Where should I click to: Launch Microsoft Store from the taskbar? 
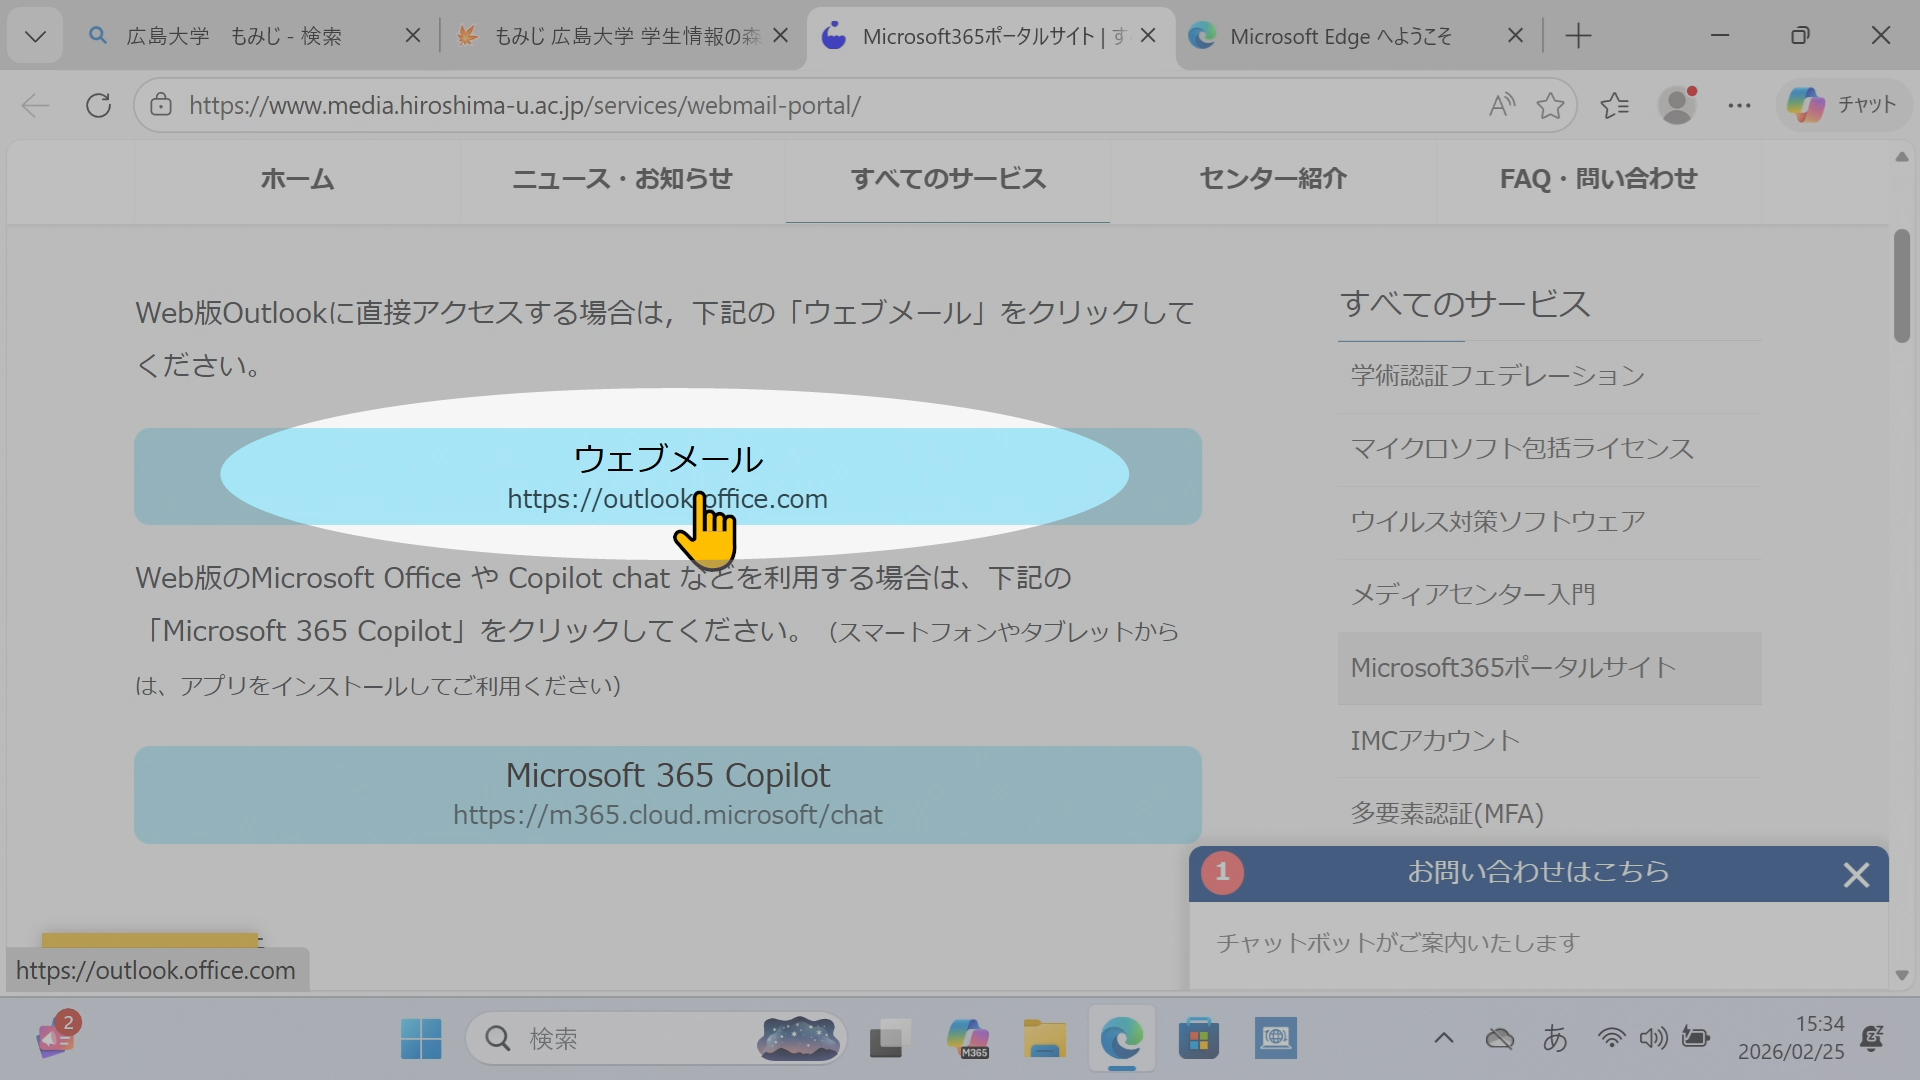click(x=1199, y=1038)
